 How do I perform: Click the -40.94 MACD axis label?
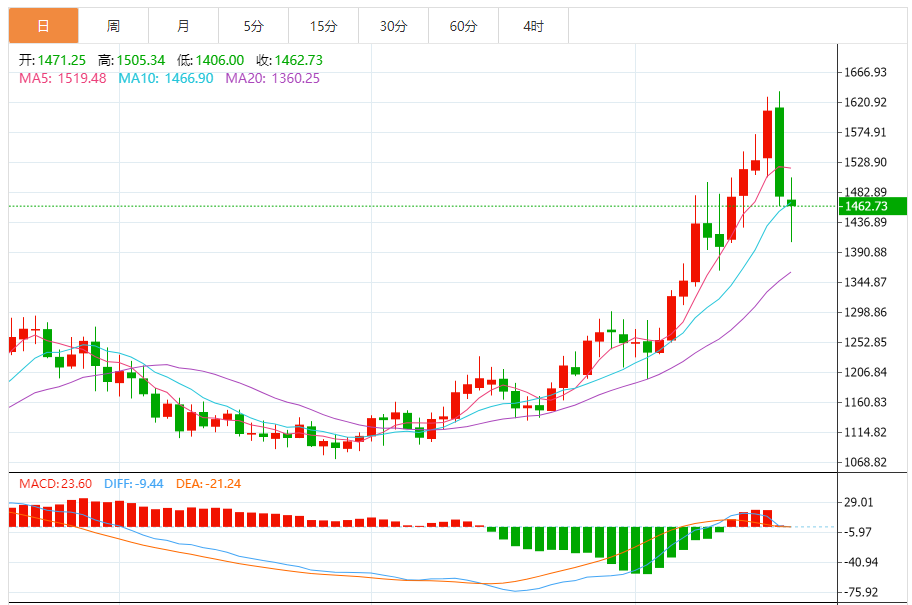coord(860,563)
